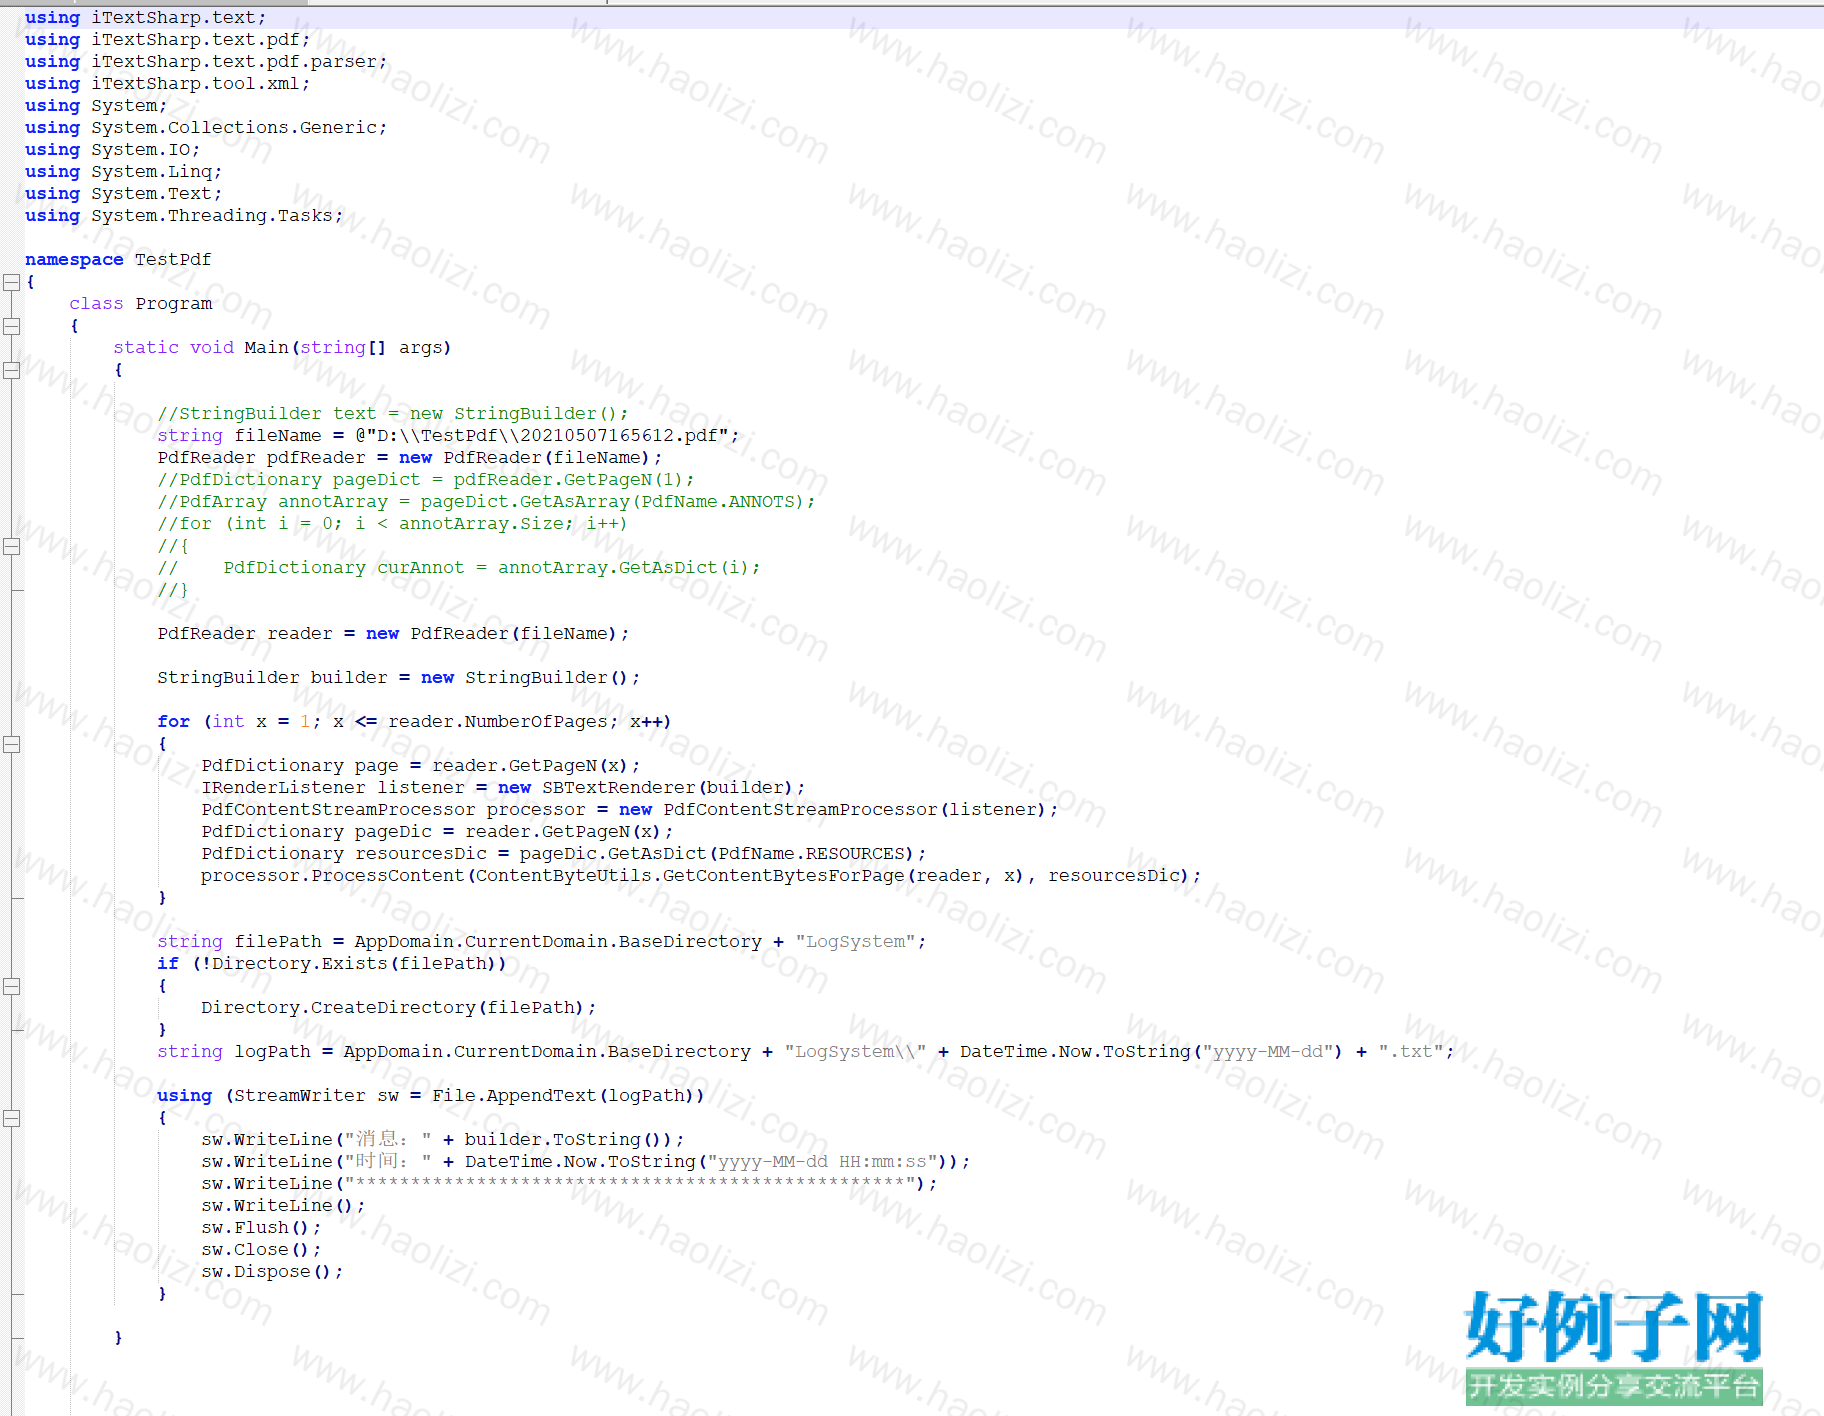Click the 'filePath' string declaration

(x=278, y=942)
